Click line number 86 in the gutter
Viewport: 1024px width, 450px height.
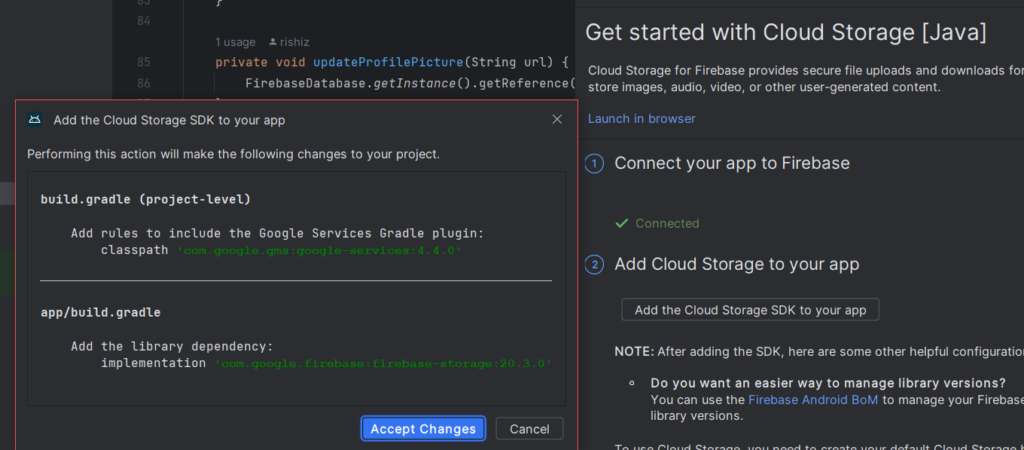point(142,83)
